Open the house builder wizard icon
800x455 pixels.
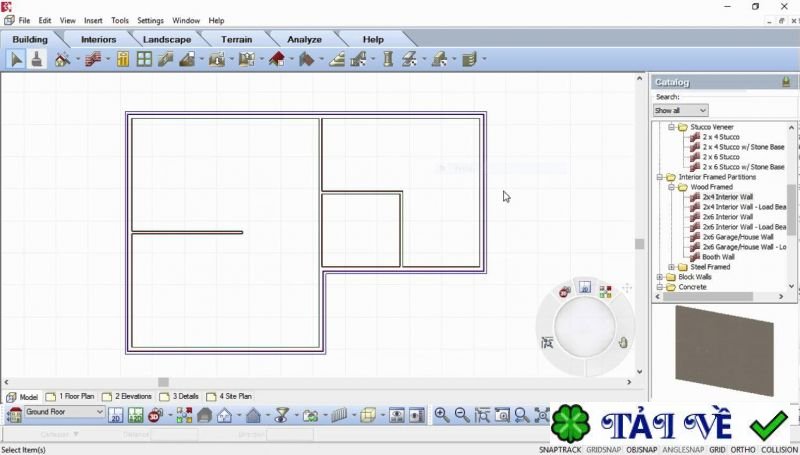pos(63,59)
